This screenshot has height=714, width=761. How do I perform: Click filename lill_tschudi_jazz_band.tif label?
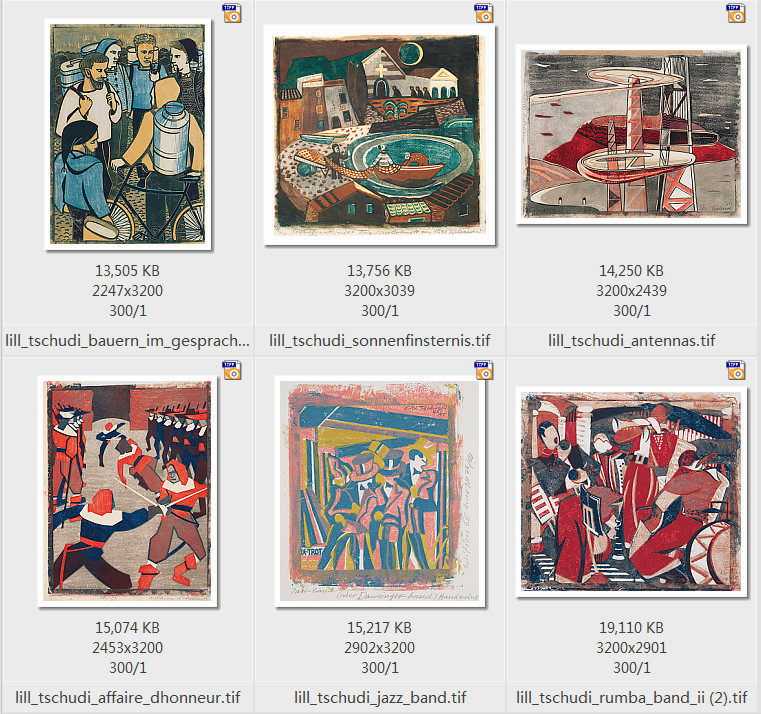tap(380, 697)
